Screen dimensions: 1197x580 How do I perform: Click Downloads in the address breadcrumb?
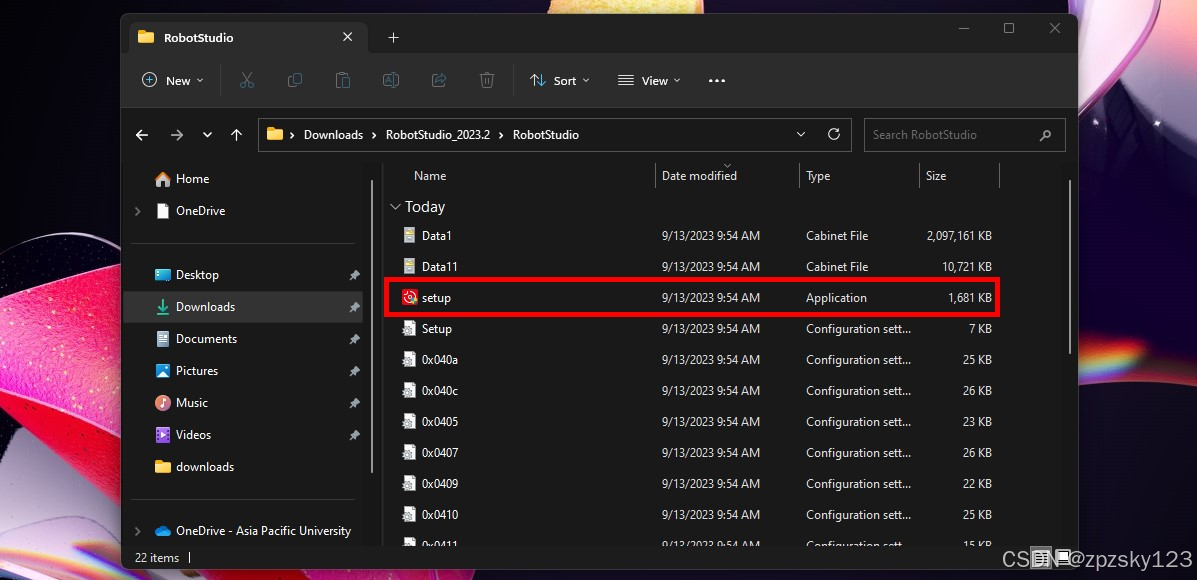pos(334,135)
